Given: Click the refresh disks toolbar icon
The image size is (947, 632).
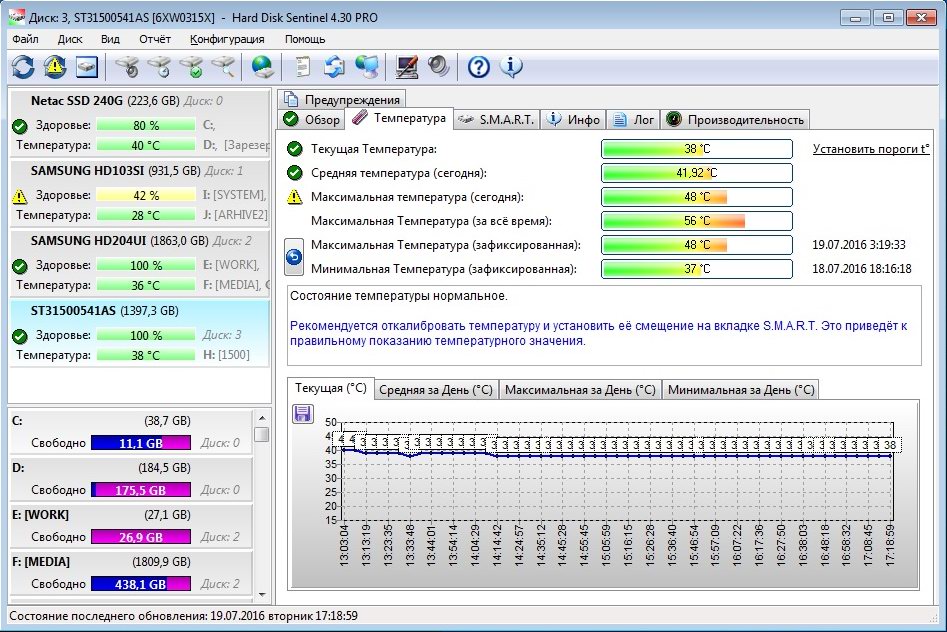Looking at the screenshot, I should tap(23, 67).
